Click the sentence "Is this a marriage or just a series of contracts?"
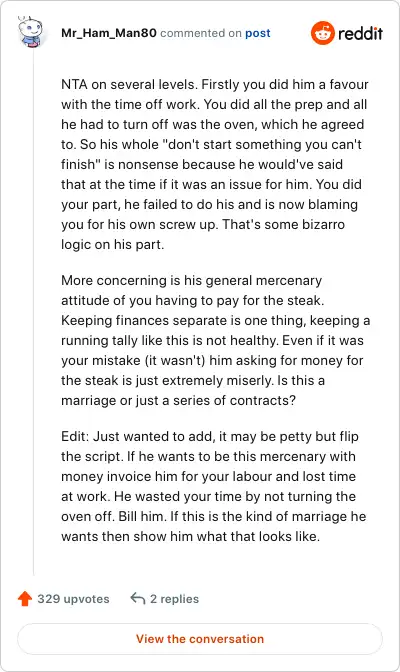Screen dimensions: 400x672 click(x=193, y=390)
